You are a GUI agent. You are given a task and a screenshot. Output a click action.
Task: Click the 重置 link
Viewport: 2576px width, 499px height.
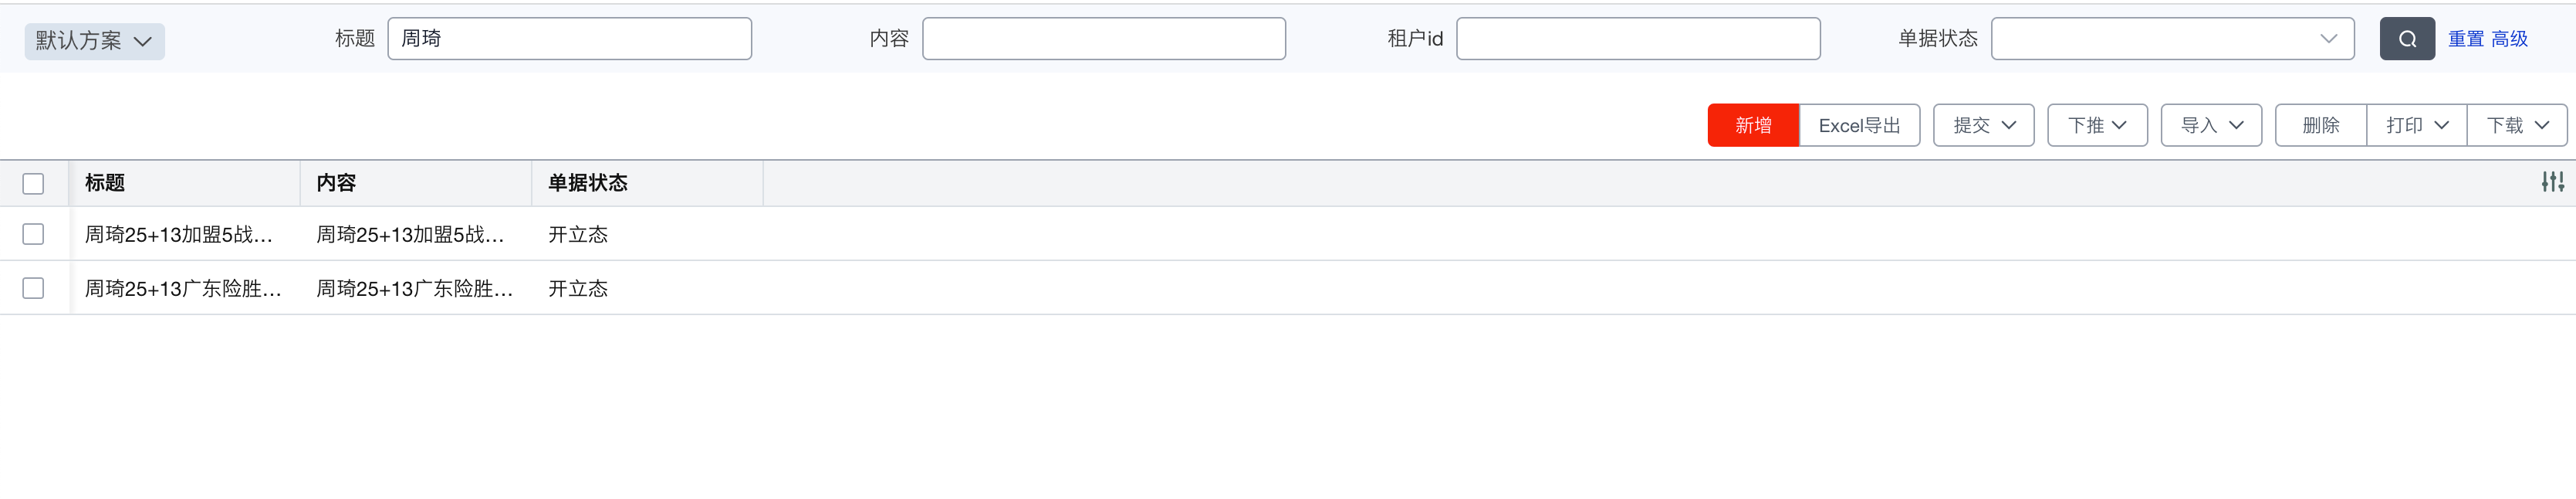(x=2465, y=39)
